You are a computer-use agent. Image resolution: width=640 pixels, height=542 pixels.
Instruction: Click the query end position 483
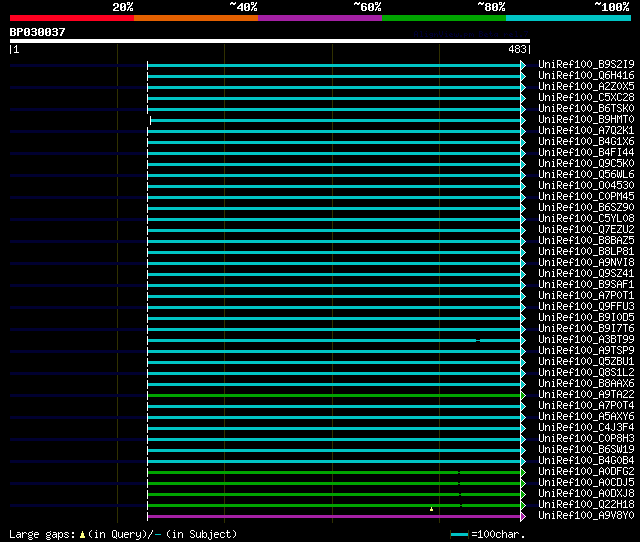pyautogui.click(x=517, y=49)
